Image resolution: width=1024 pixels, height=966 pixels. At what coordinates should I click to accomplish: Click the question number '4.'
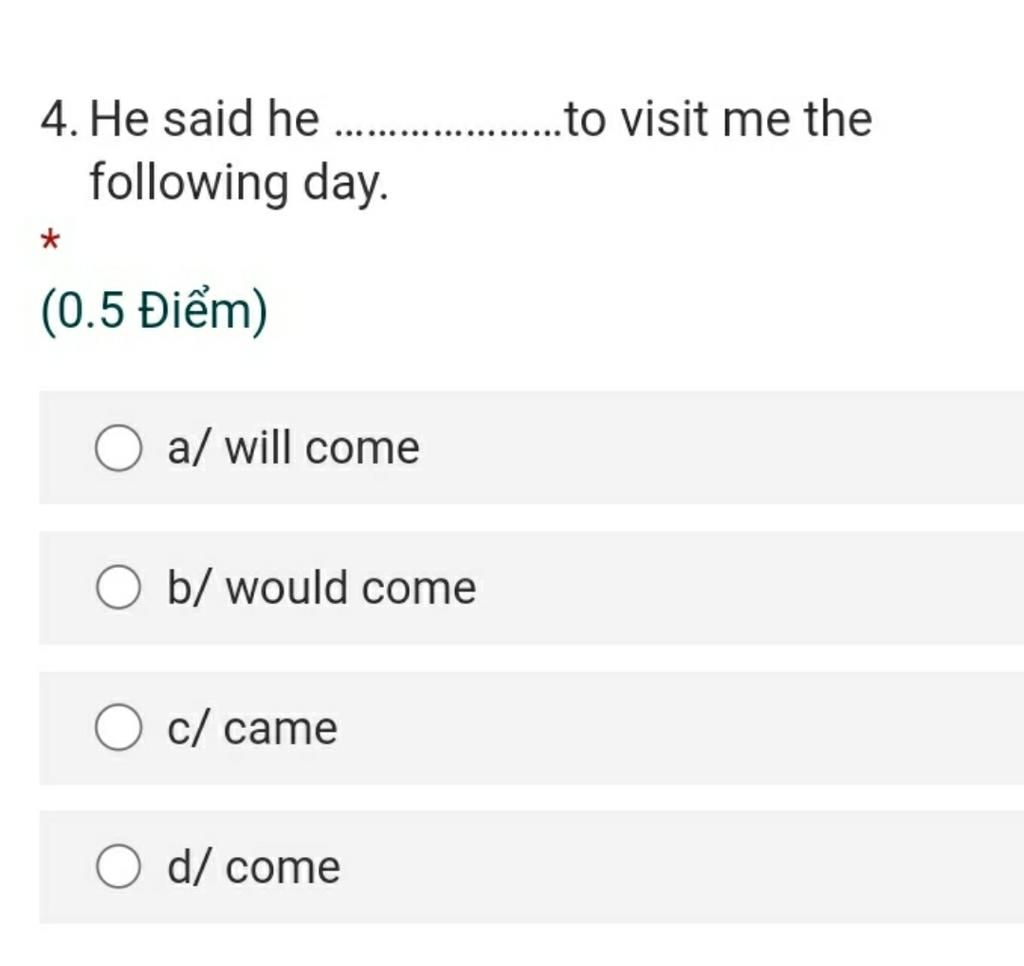pos(60,120)
